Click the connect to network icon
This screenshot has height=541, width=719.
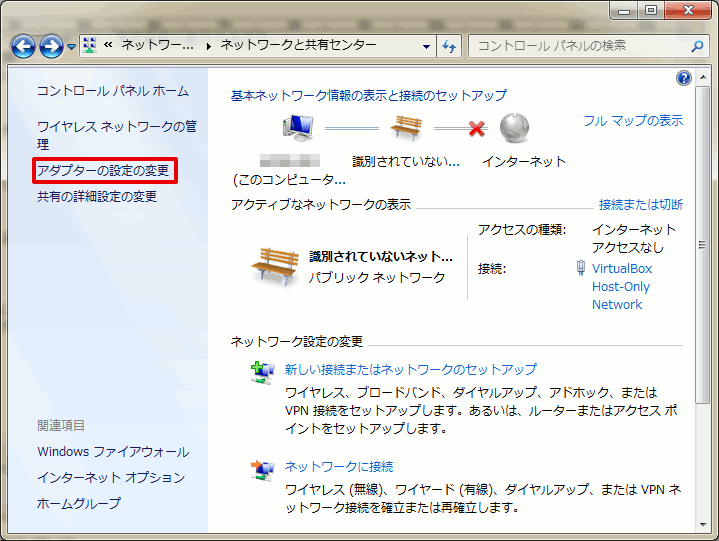[262, 469]
